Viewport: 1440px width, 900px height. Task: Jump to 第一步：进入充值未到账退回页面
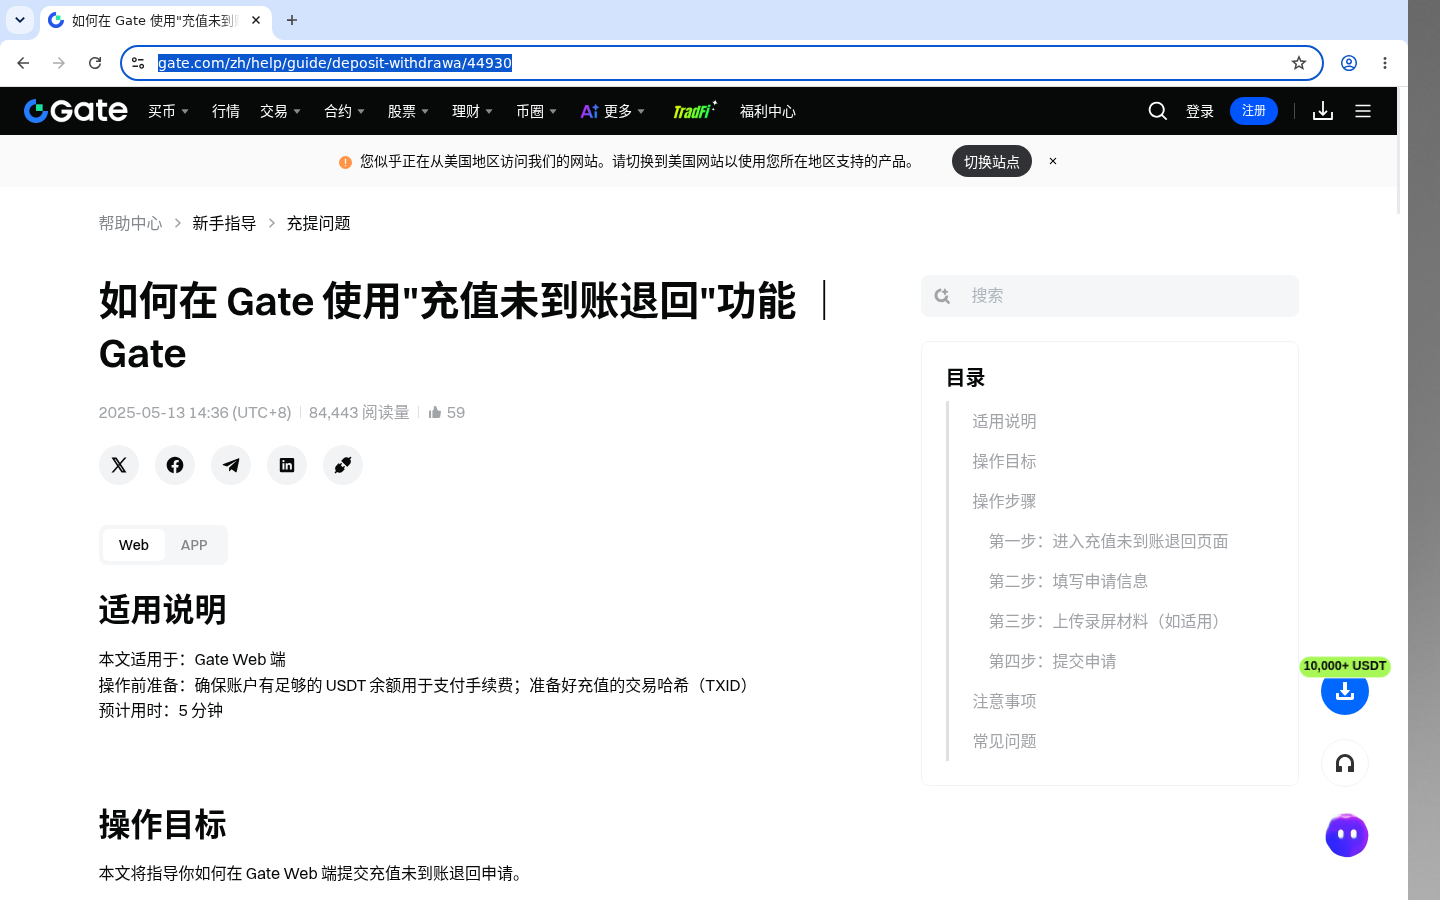pos(1108,541)
